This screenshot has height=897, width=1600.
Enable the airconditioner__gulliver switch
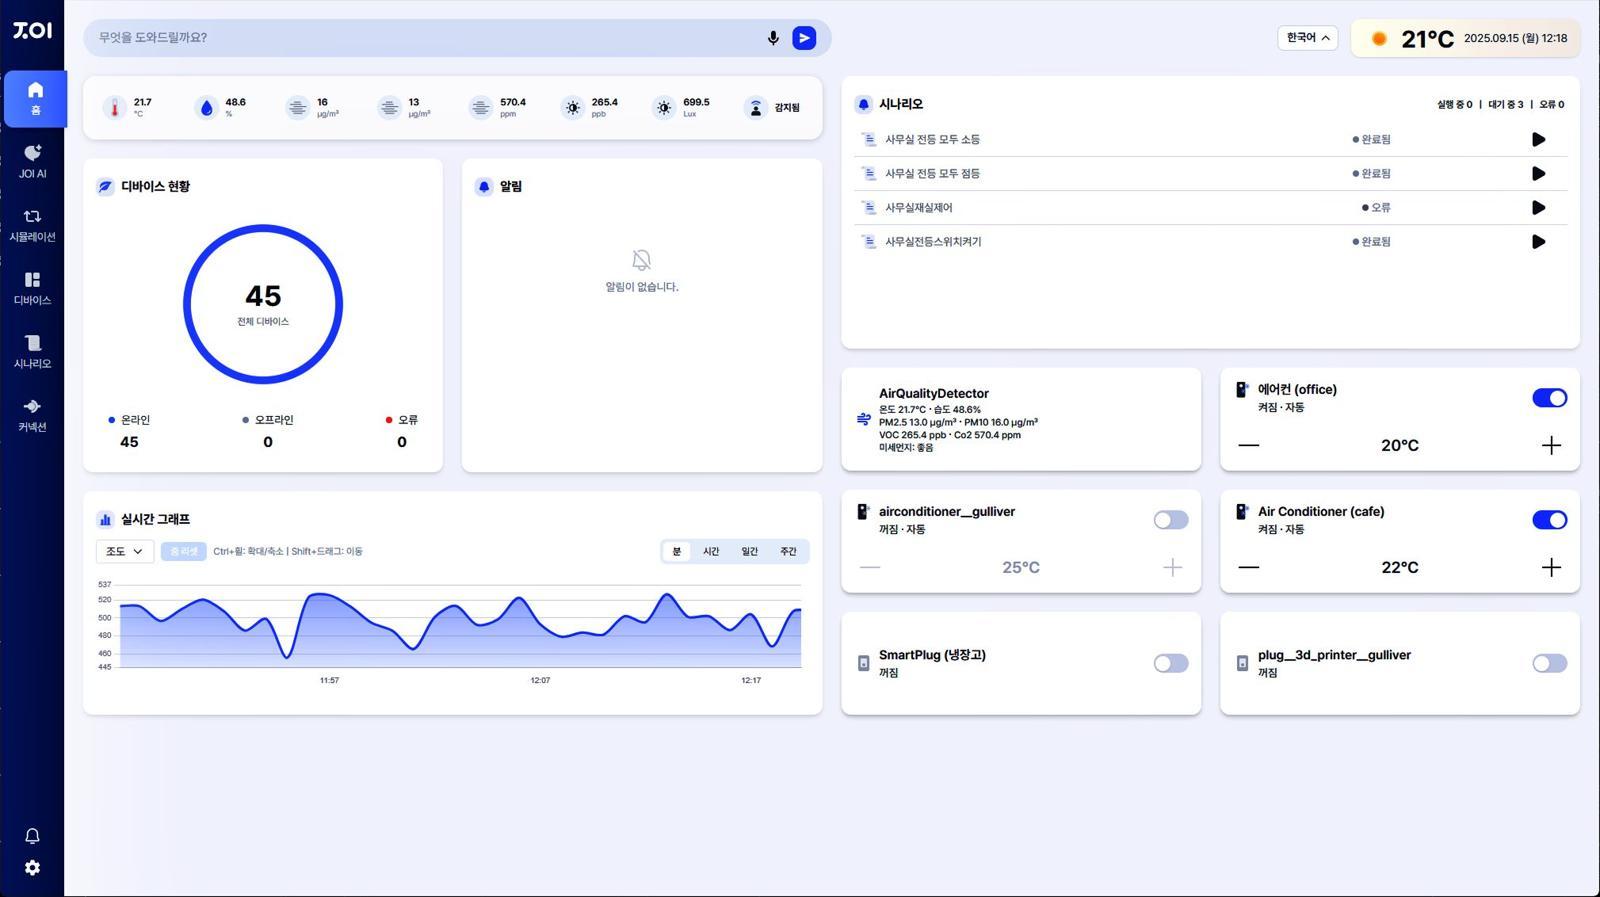tap(1170, 520)
